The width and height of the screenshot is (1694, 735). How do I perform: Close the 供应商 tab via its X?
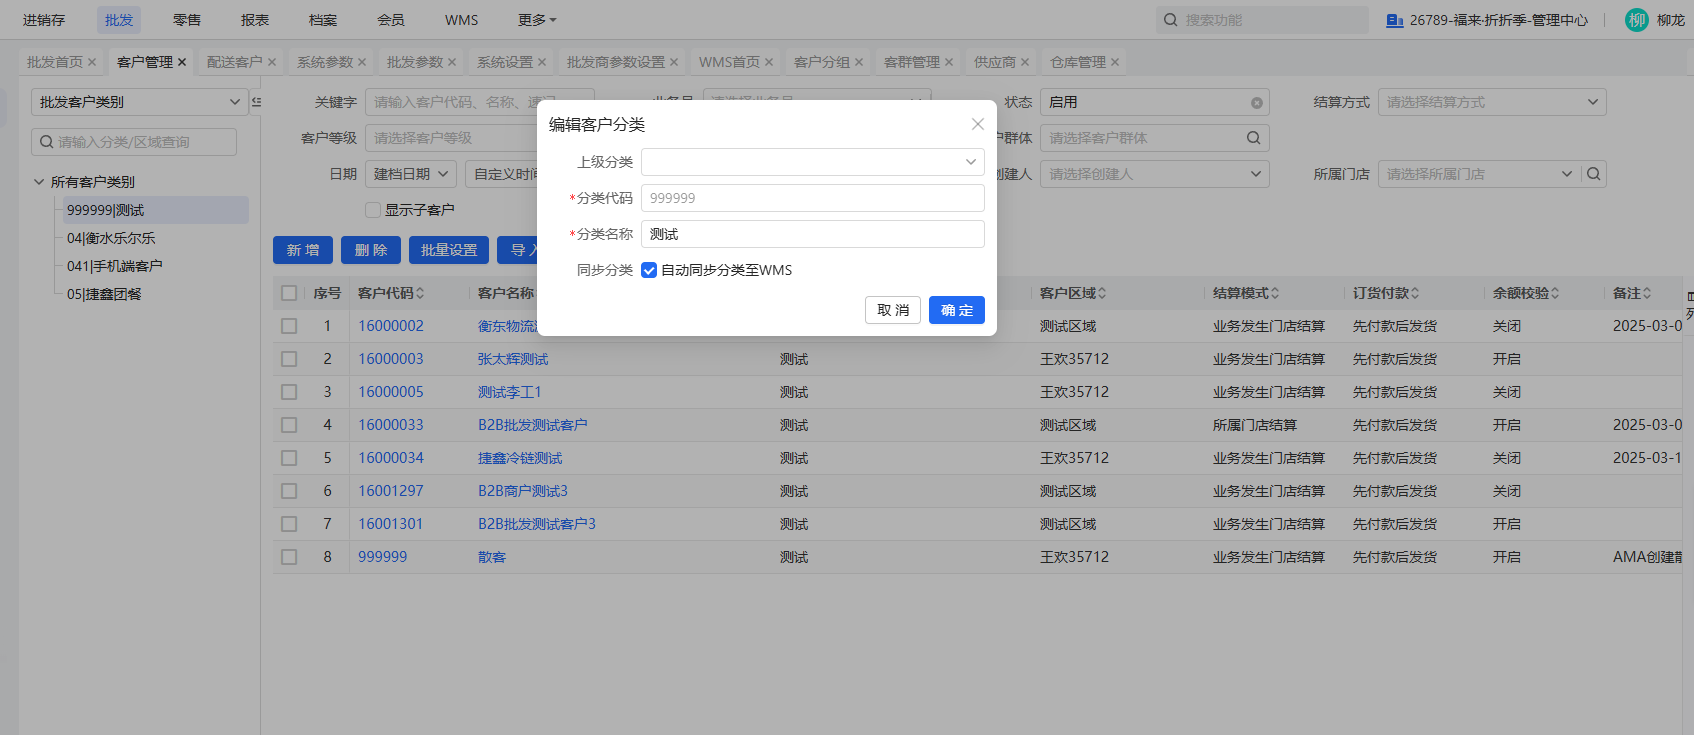pyautogui.click(x=1025, y=62)
